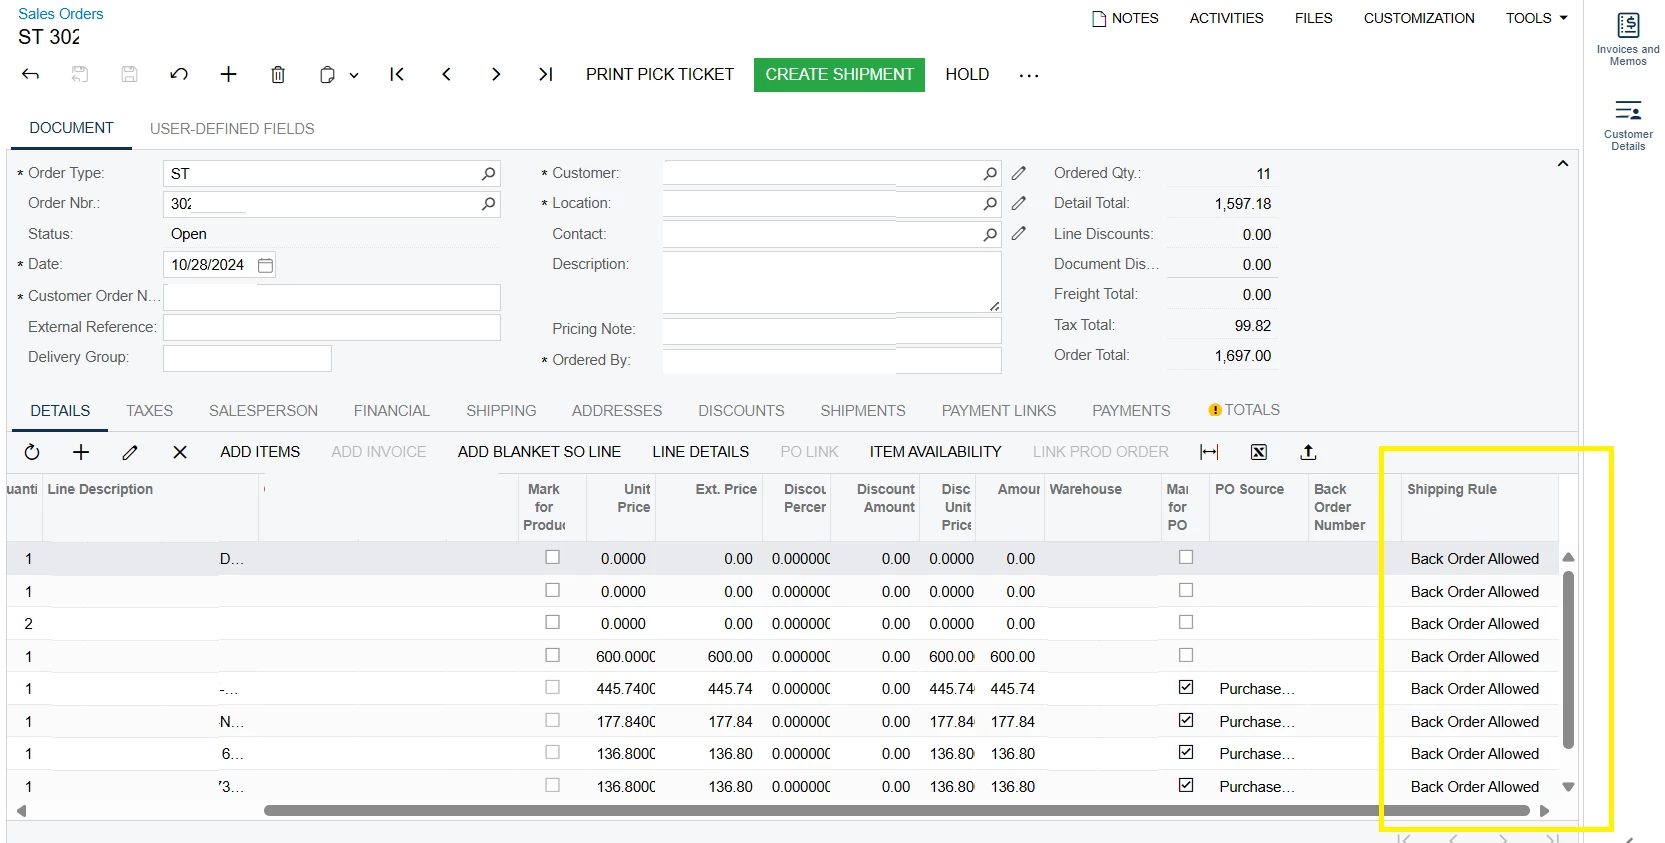The image size is (1665, 843).
Task: Click the Delete trash icon
Action: (x=278, y=74)
